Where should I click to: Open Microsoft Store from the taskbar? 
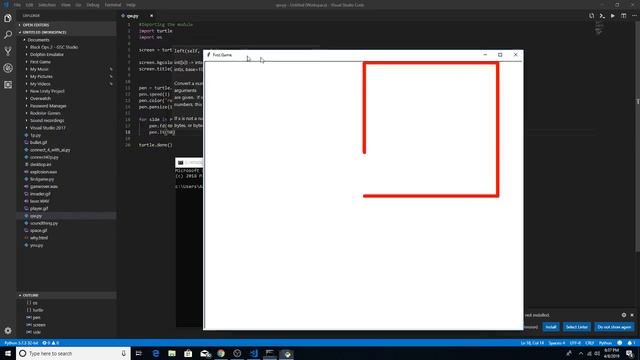[188, 353]
